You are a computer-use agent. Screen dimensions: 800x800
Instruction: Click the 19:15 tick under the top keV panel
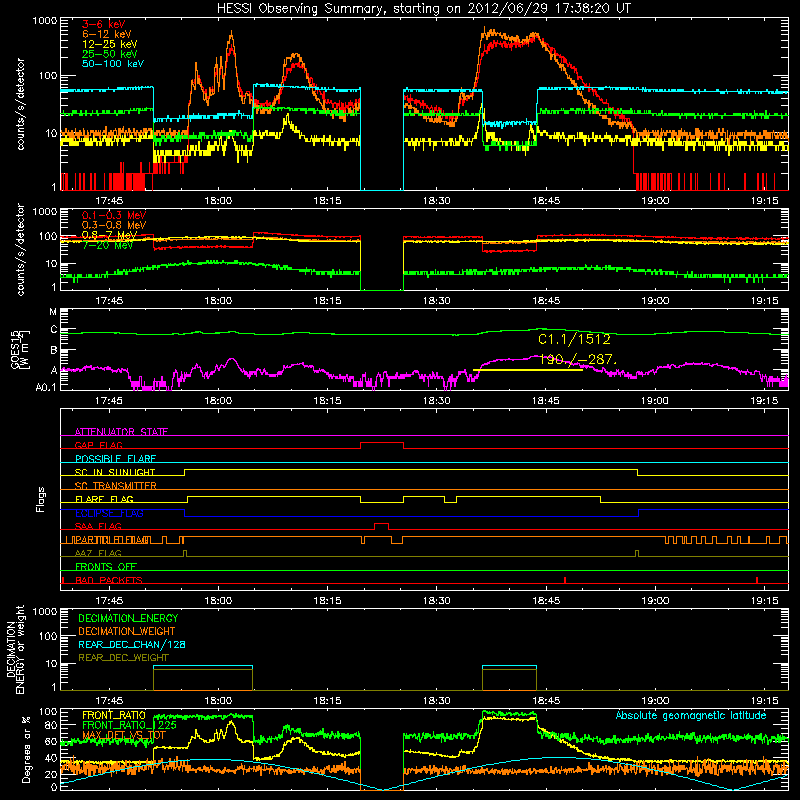(764, 201)
